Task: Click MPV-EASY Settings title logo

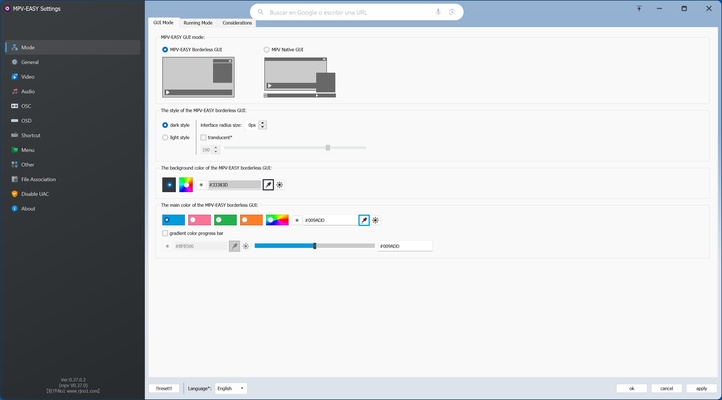Action: tap(7, 8)
